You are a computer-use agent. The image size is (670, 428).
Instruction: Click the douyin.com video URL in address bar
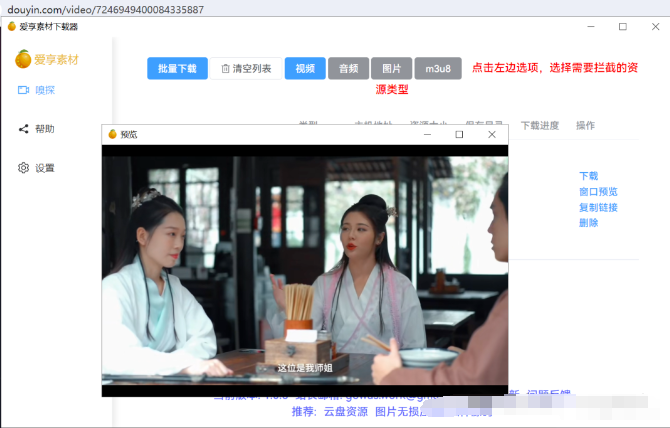(x=106, y=9)
